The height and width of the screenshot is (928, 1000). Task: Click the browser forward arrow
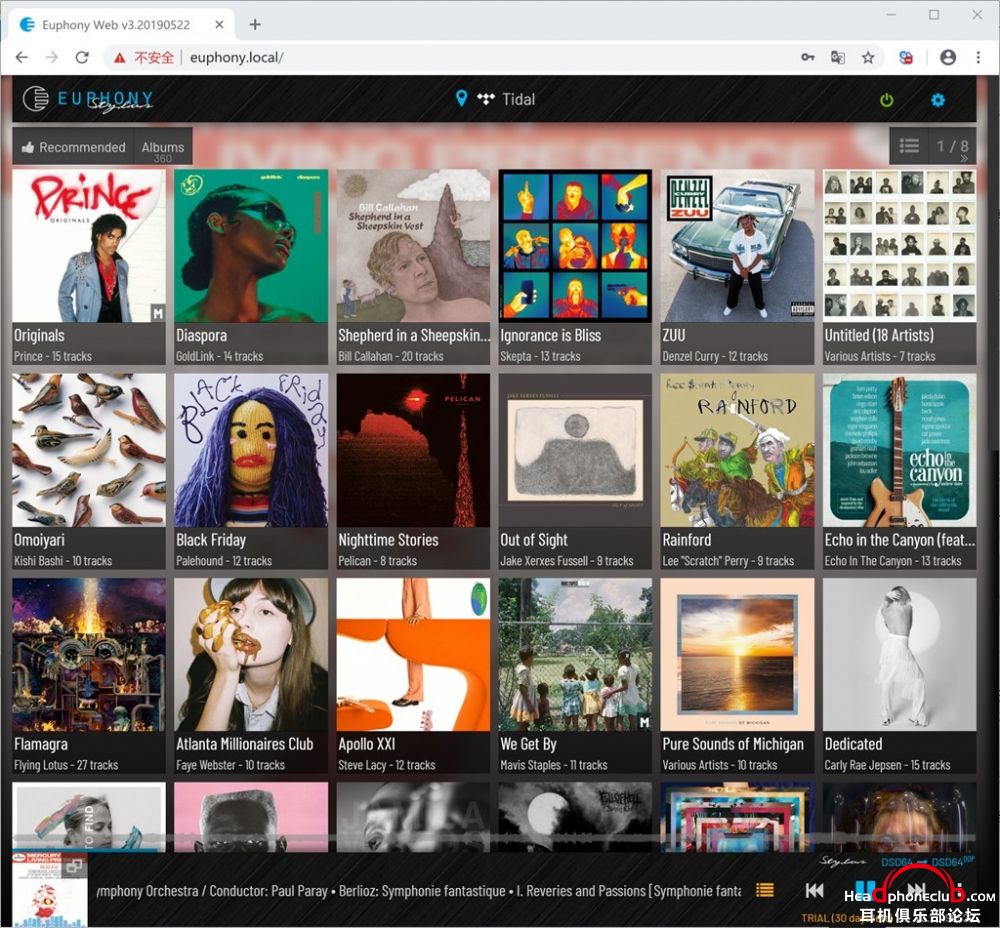pos(52,57)
